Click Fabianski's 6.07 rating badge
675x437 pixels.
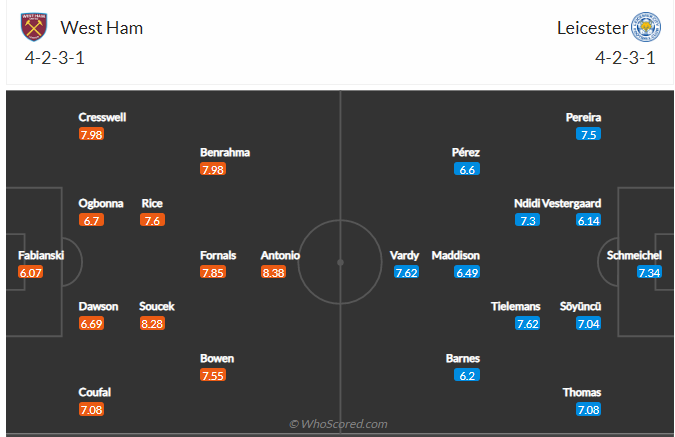point(33,271)
